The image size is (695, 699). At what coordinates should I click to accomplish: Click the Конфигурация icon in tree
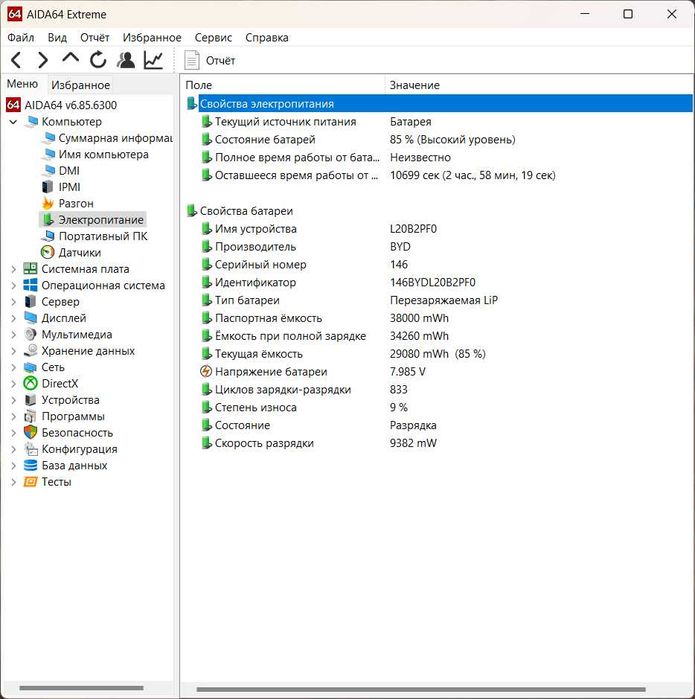[x=30, y=449]
